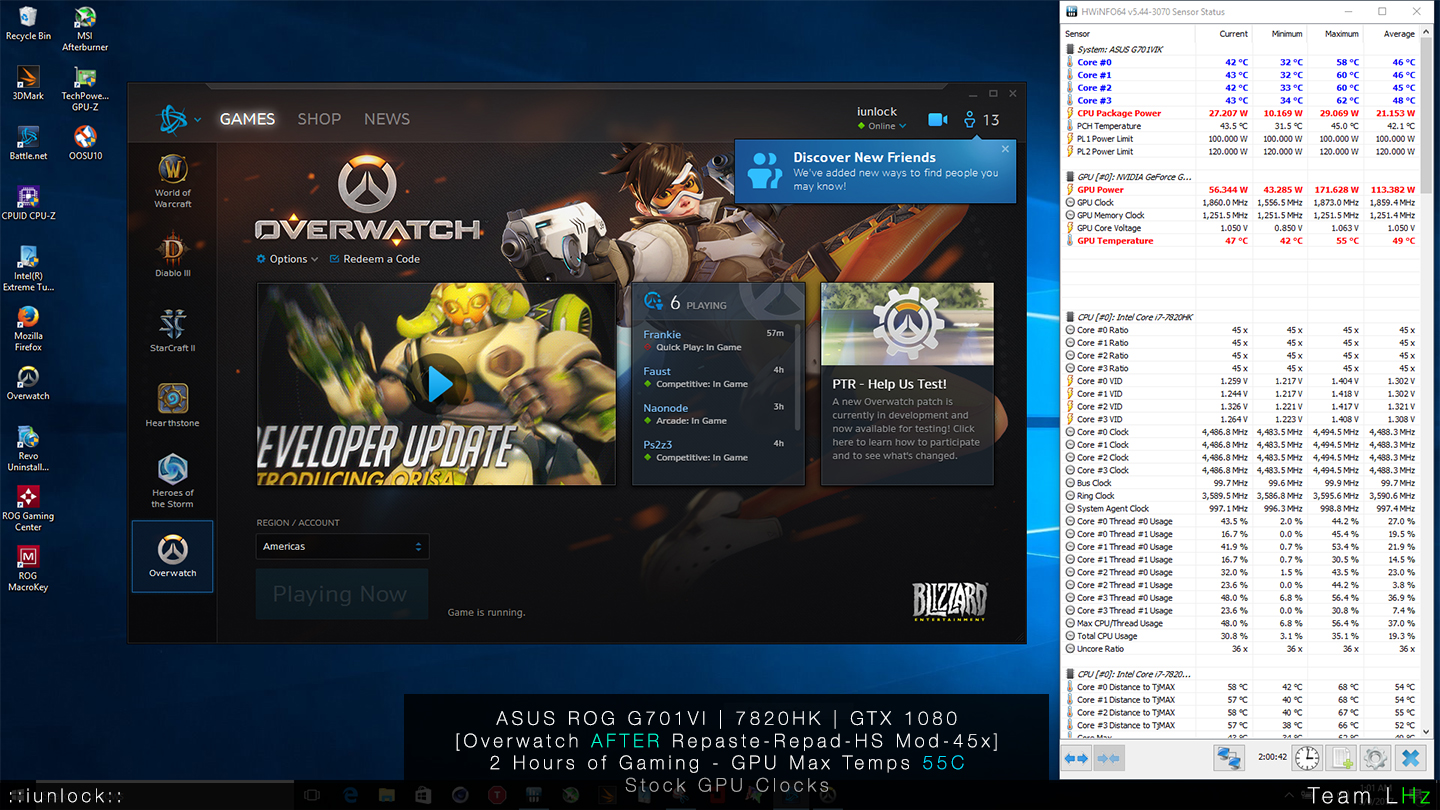This screenshot has height=810, width=1440.
Task: Switch to the NEWS tab
Action: [x=387, y=119]
